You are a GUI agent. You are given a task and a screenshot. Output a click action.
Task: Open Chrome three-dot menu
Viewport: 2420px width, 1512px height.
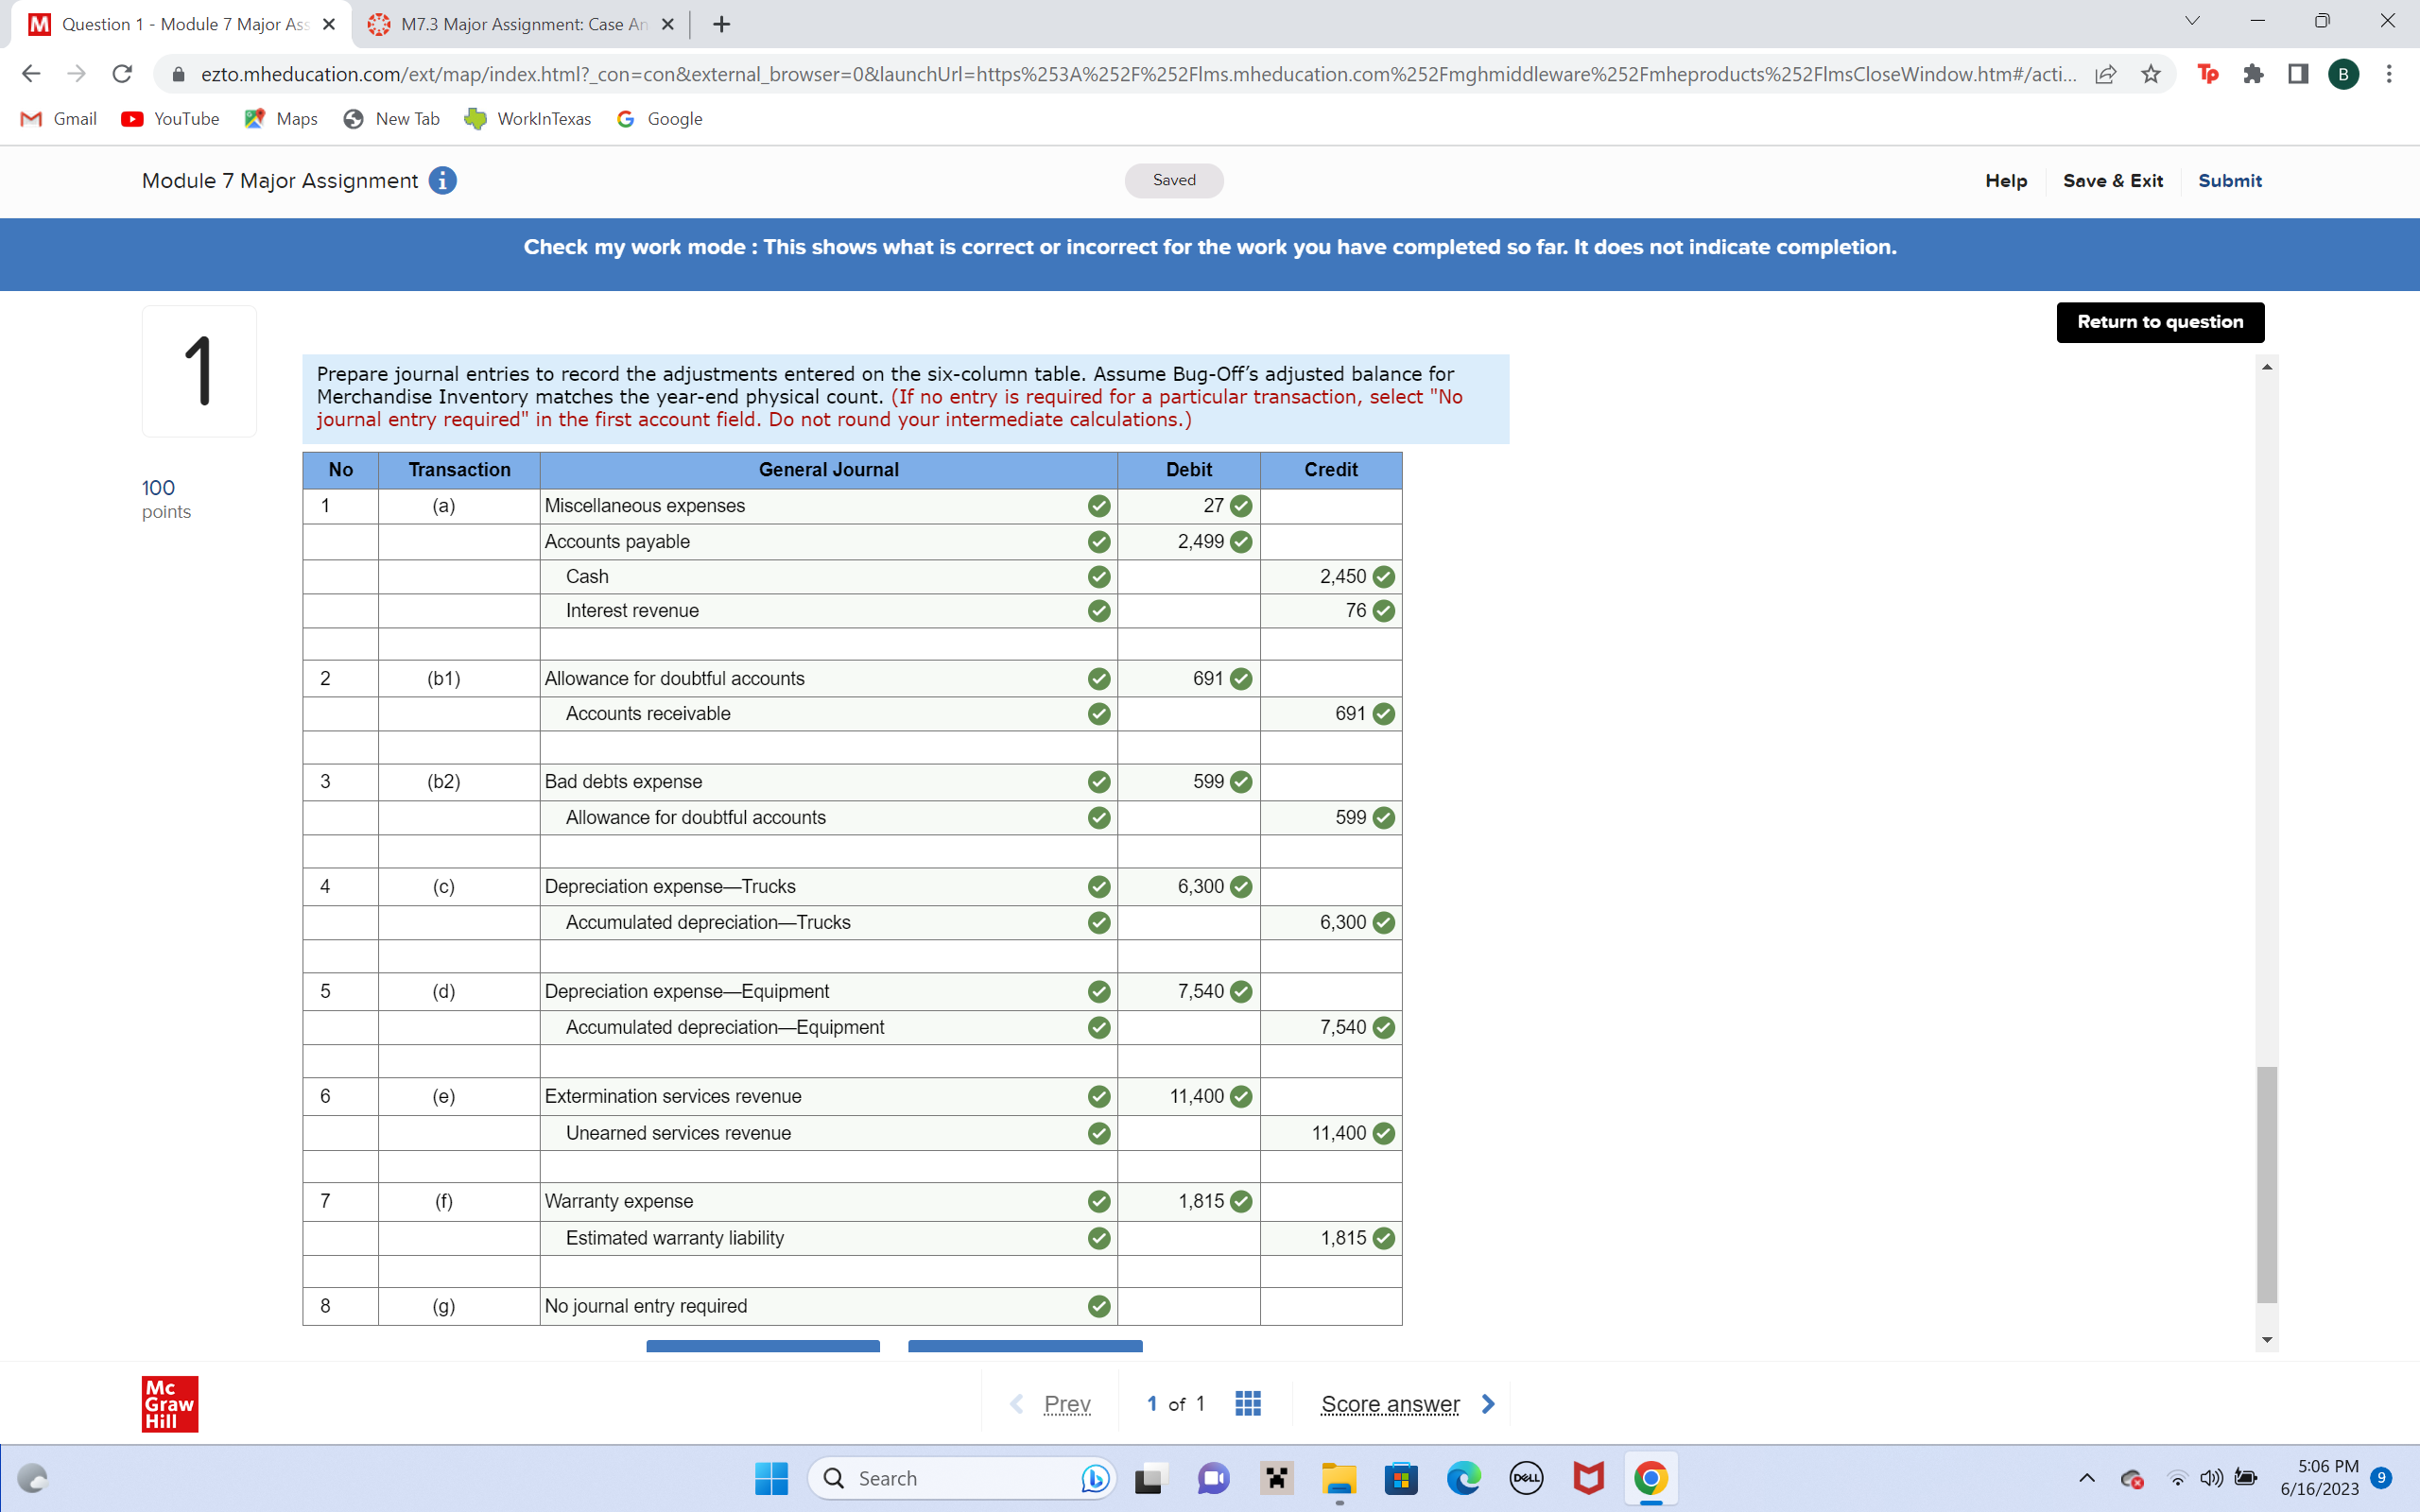click(x=2389, y=74)
